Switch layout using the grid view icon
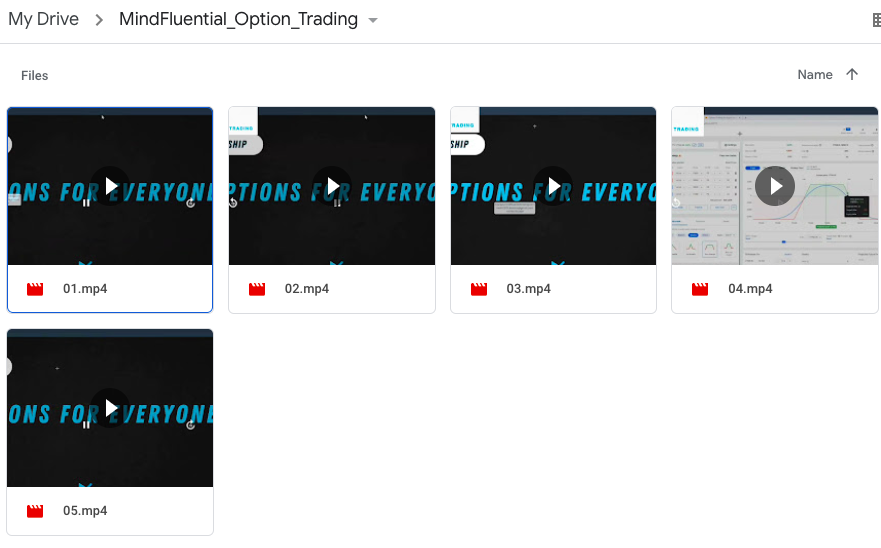 (x=876, y=20)
